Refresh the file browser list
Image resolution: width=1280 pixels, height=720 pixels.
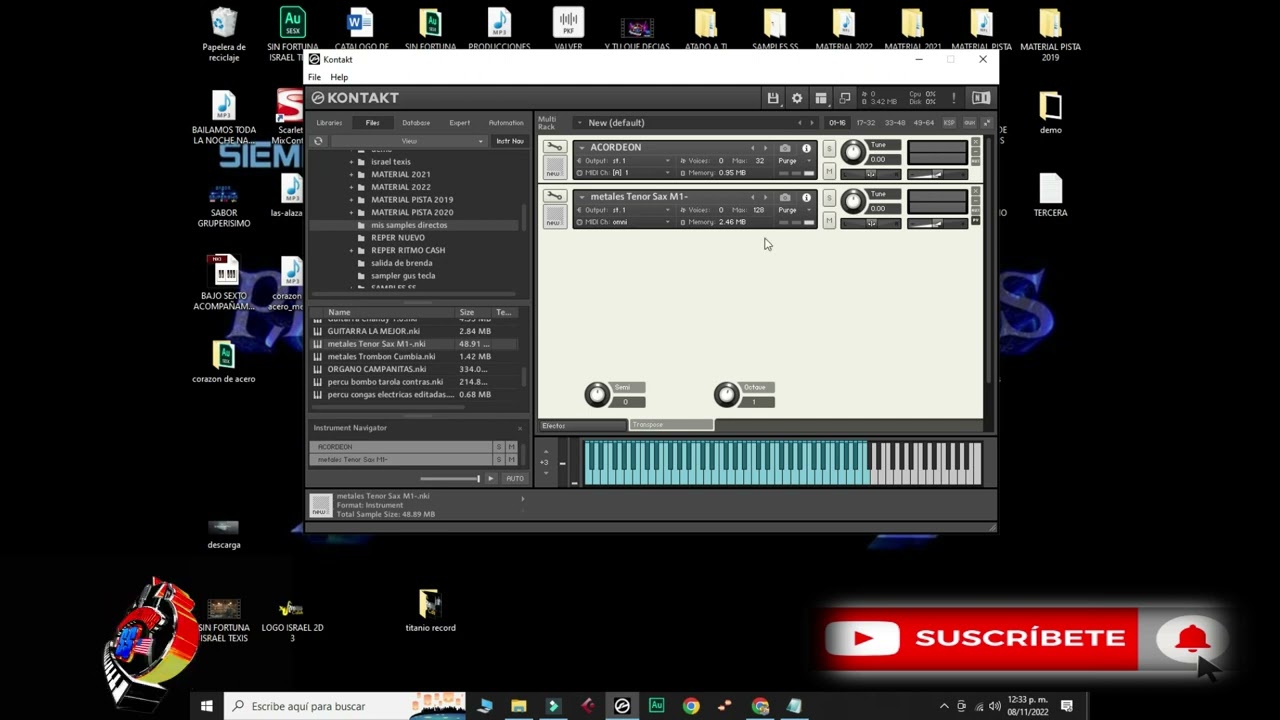pos(318,141)
